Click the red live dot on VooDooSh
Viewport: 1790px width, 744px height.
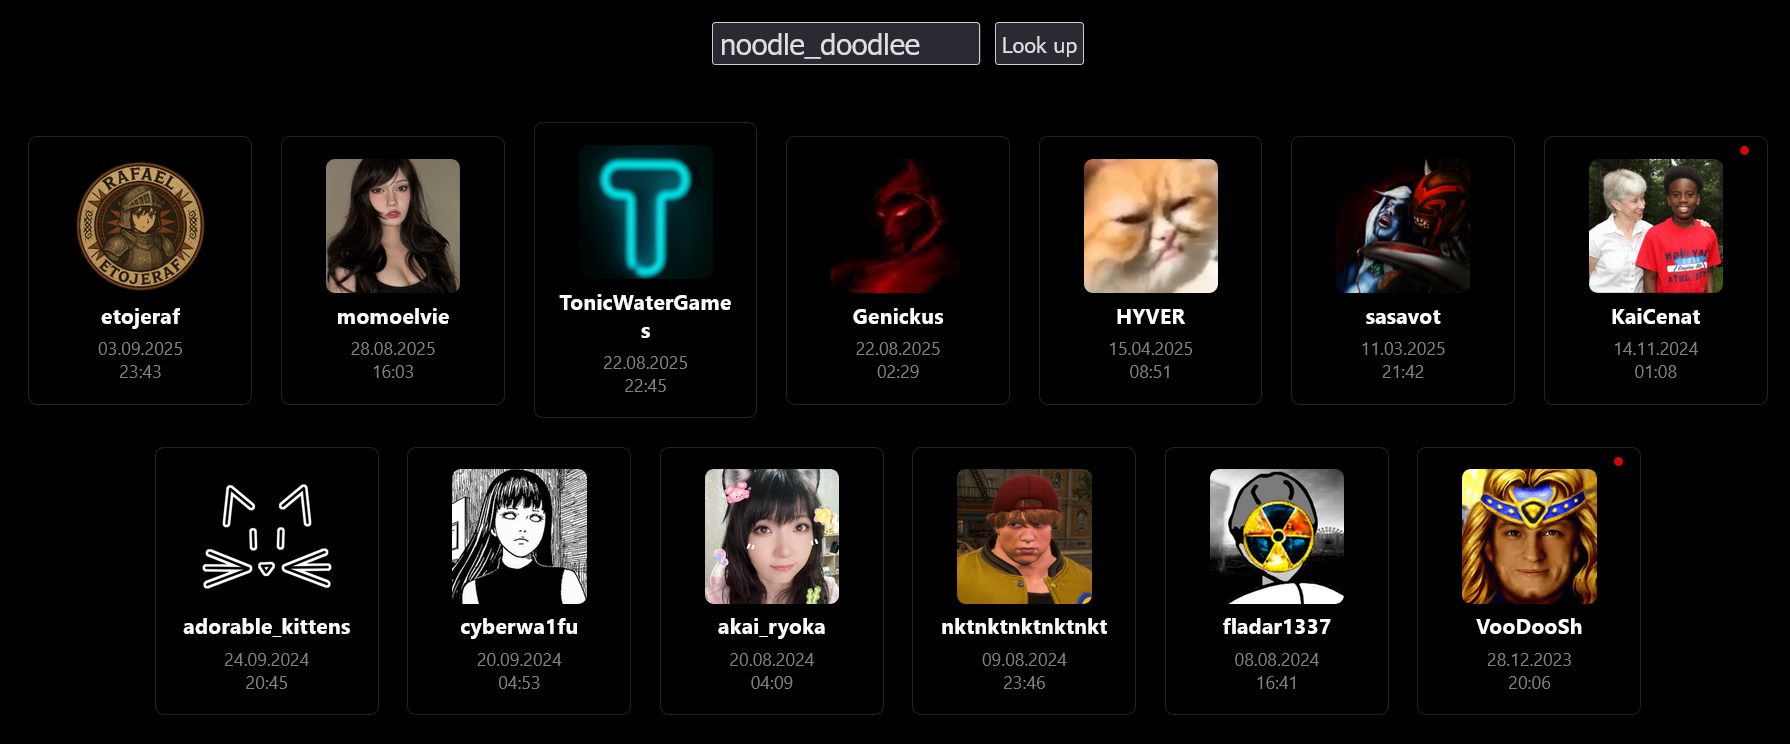pyautogui.click(x=1618, y=461)
